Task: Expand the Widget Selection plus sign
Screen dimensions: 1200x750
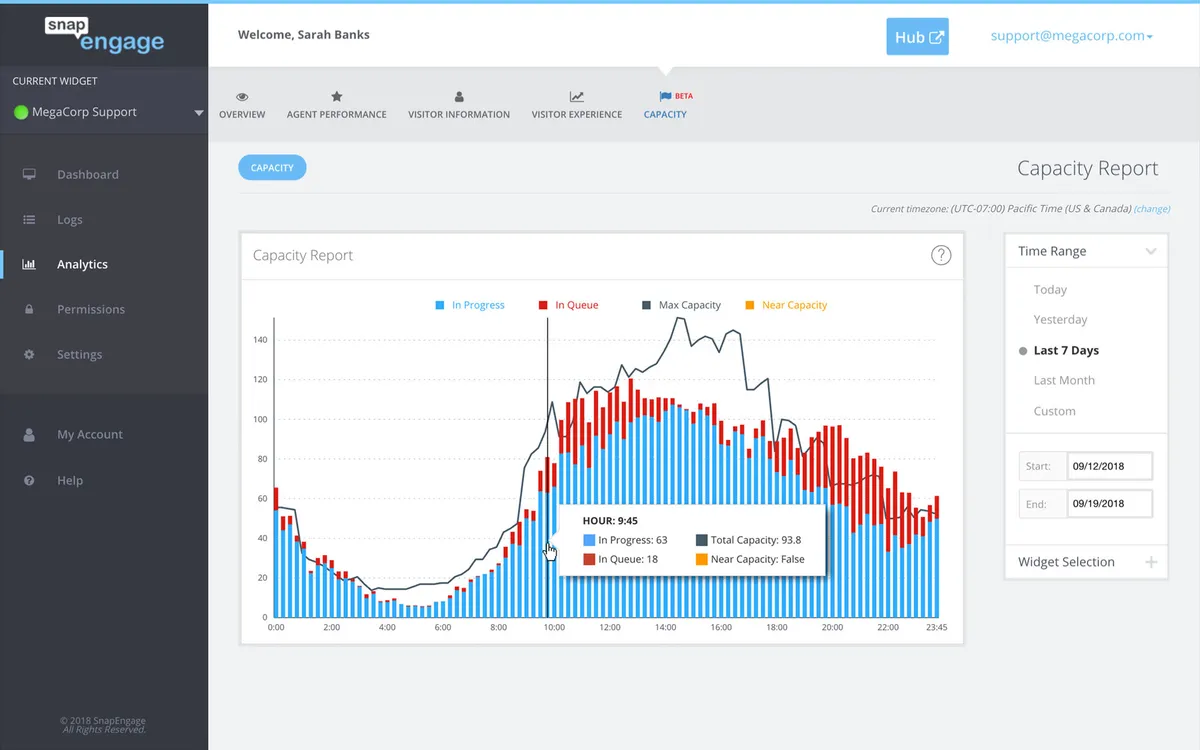Action: (1151, 562)
